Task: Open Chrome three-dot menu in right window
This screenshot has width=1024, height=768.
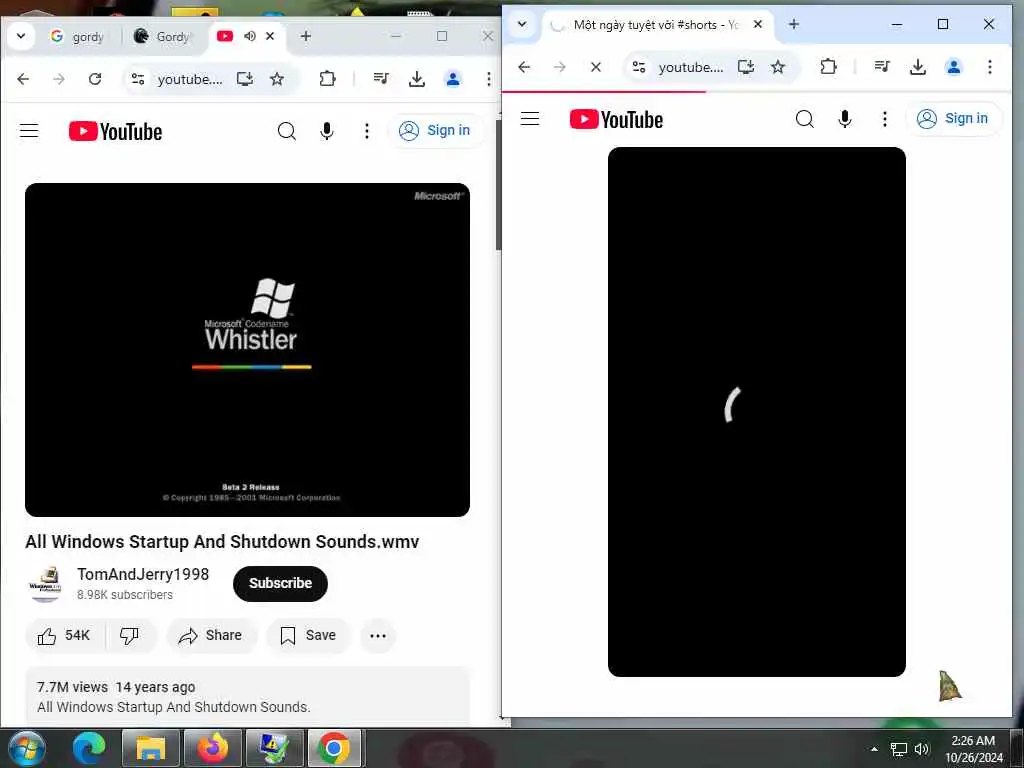Action: coord(990,67)
